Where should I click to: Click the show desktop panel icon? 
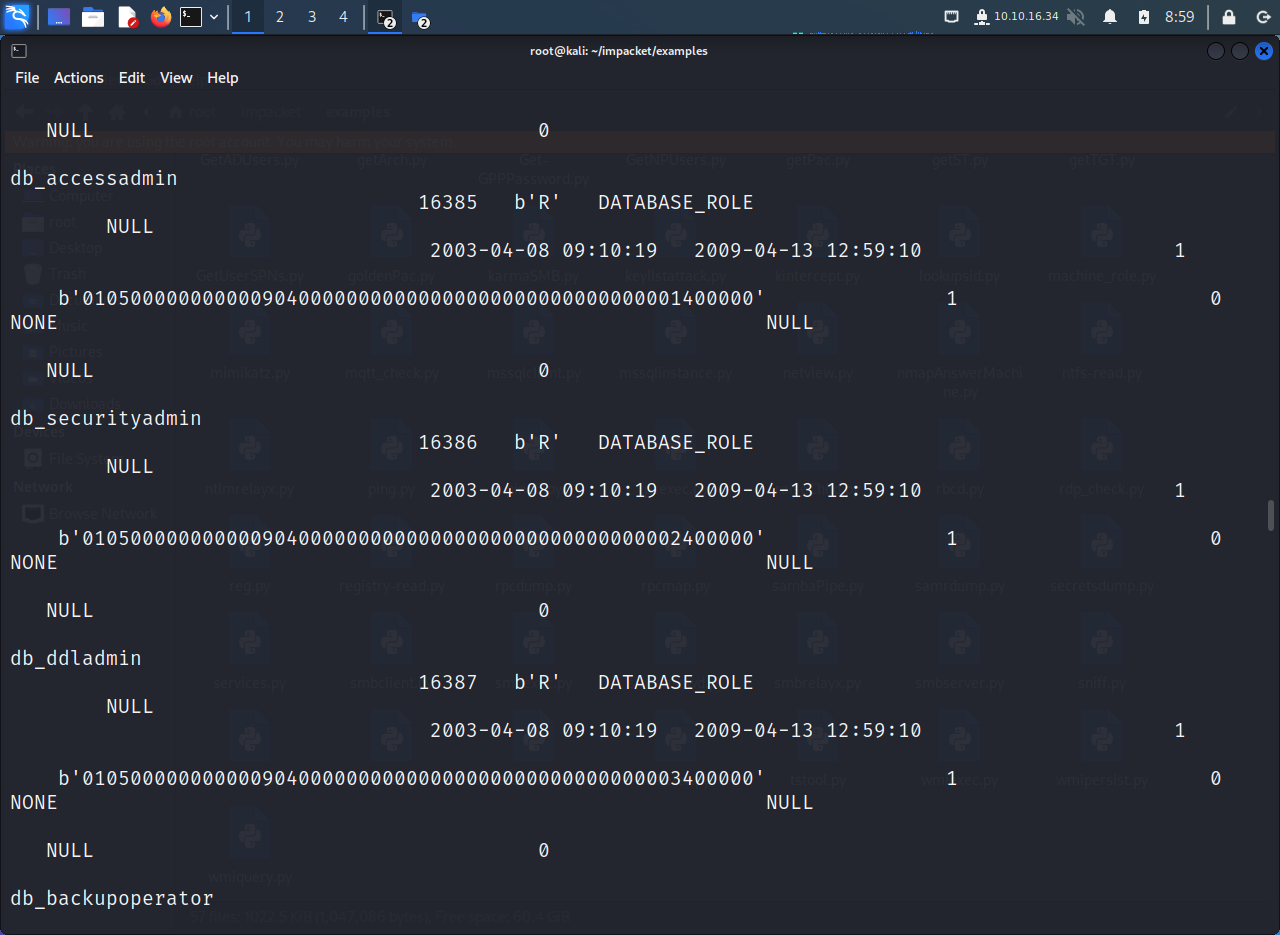click(x=59, y=17)
